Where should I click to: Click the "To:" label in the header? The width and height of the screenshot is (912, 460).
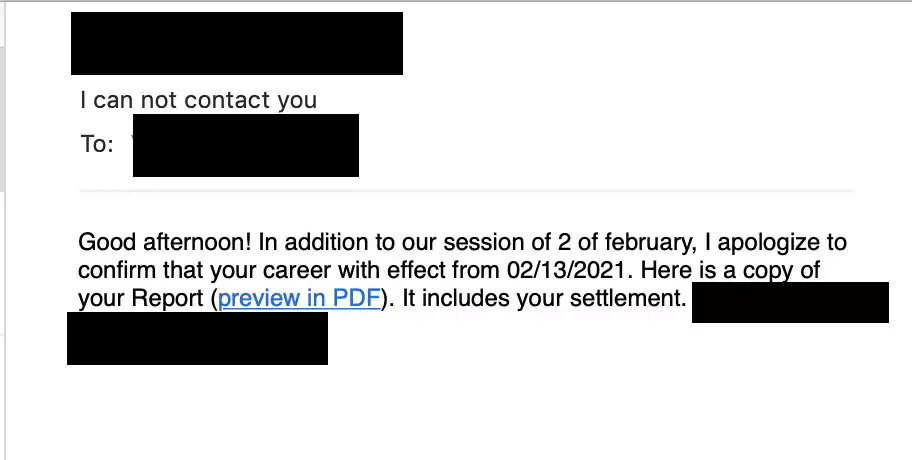coord(97,144)
